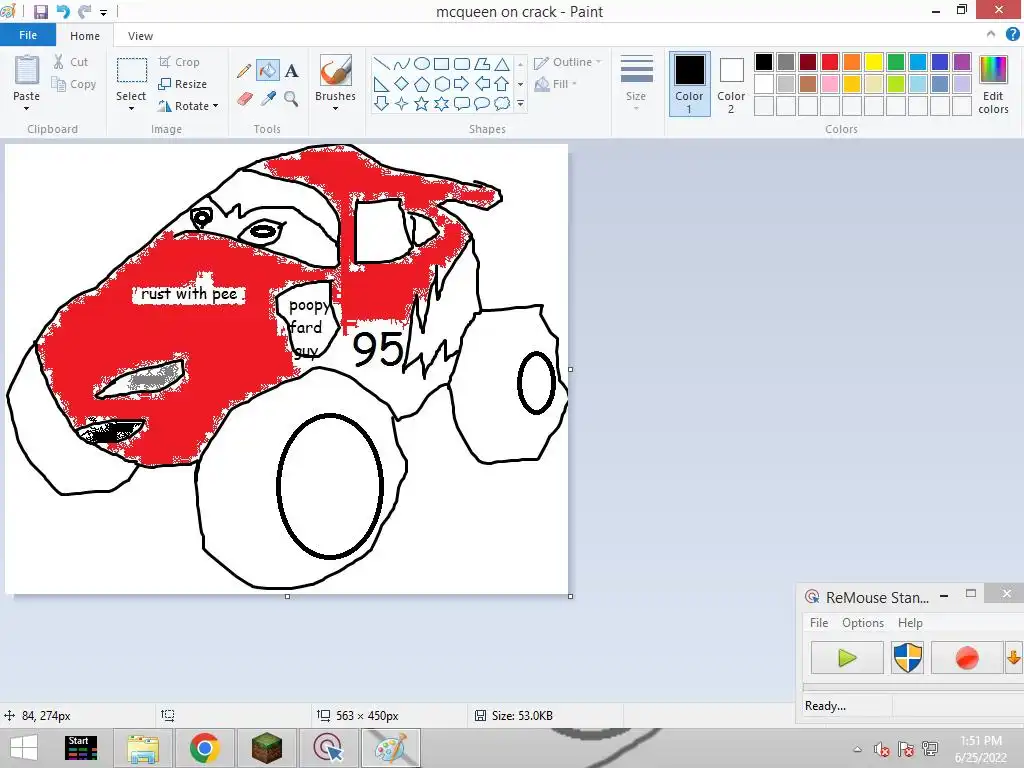Activate Color 2 background selector
1024x768 pixels.
[x=731, y=84]
